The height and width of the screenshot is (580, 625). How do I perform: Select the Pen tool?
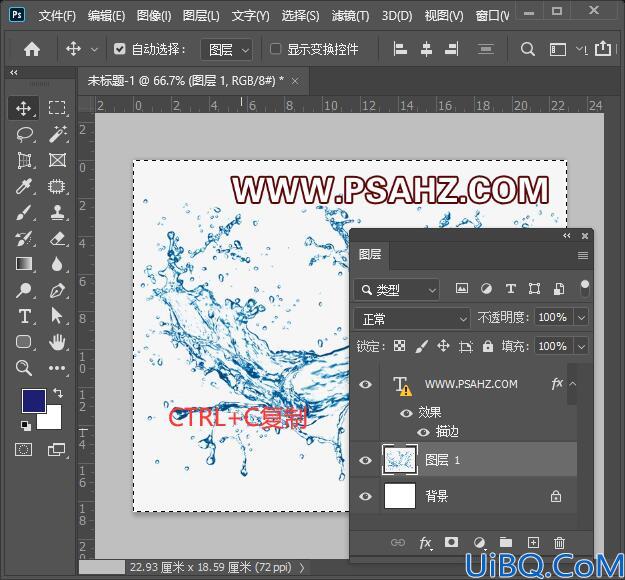click(57, 290)
